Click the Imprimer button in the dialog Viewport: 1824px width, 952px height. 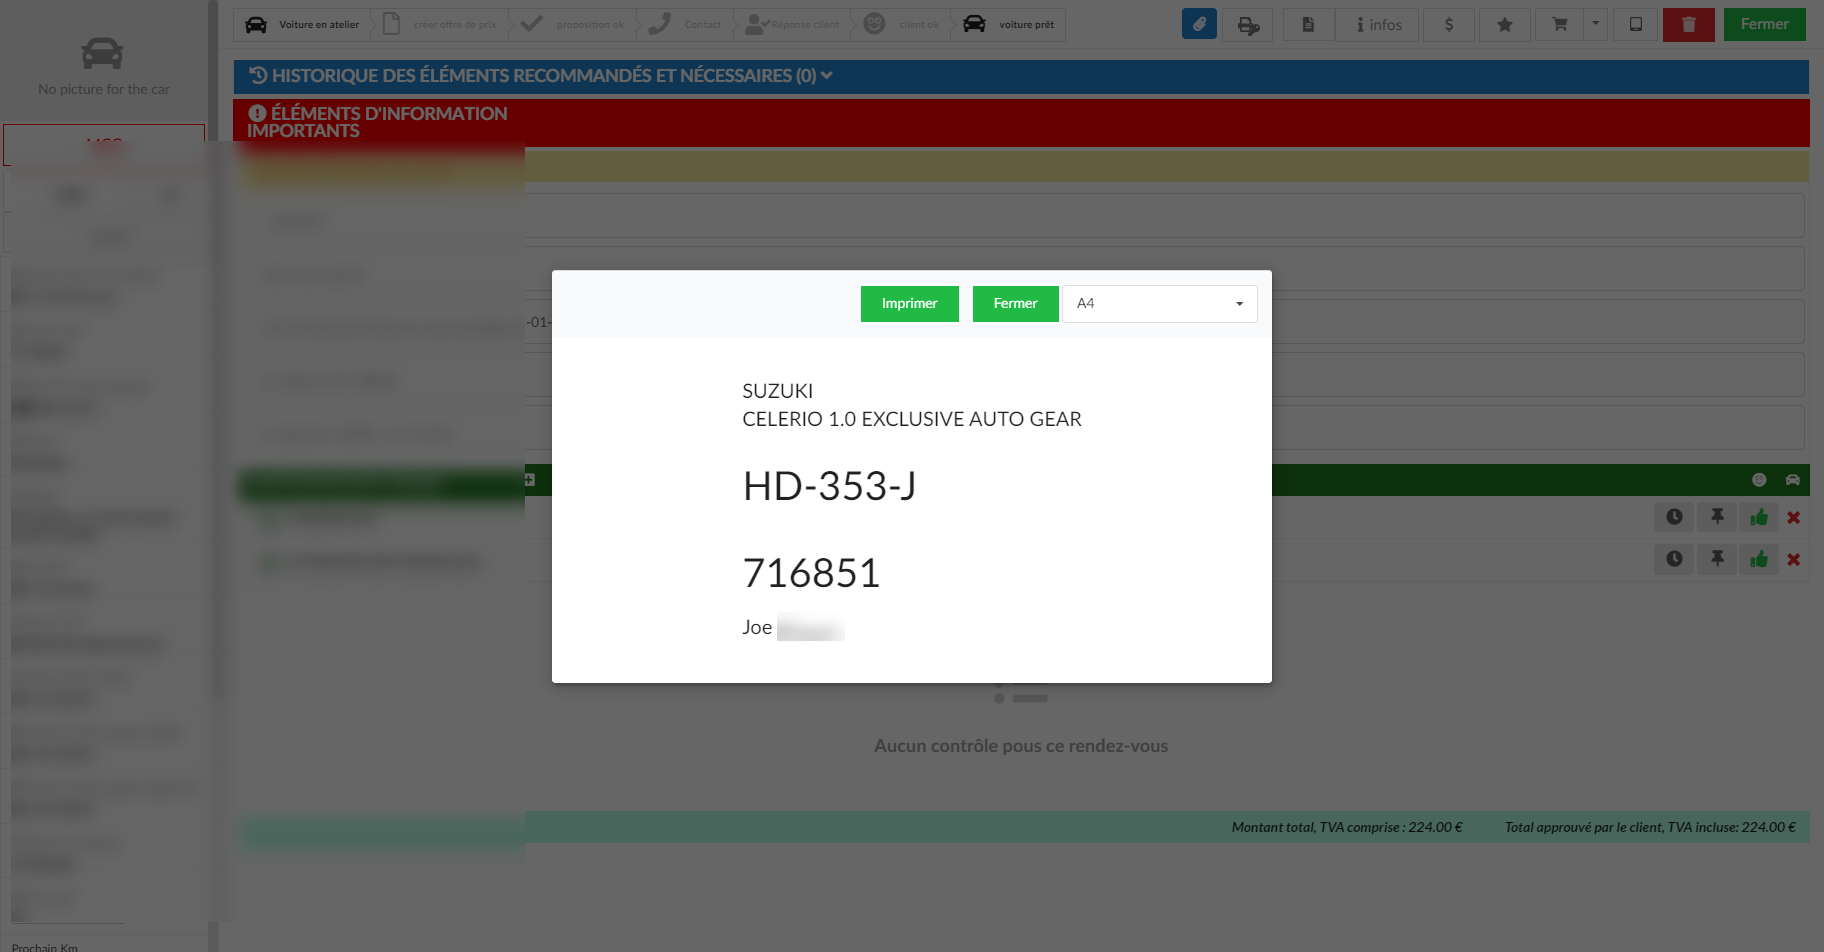(x=909, y=304)
